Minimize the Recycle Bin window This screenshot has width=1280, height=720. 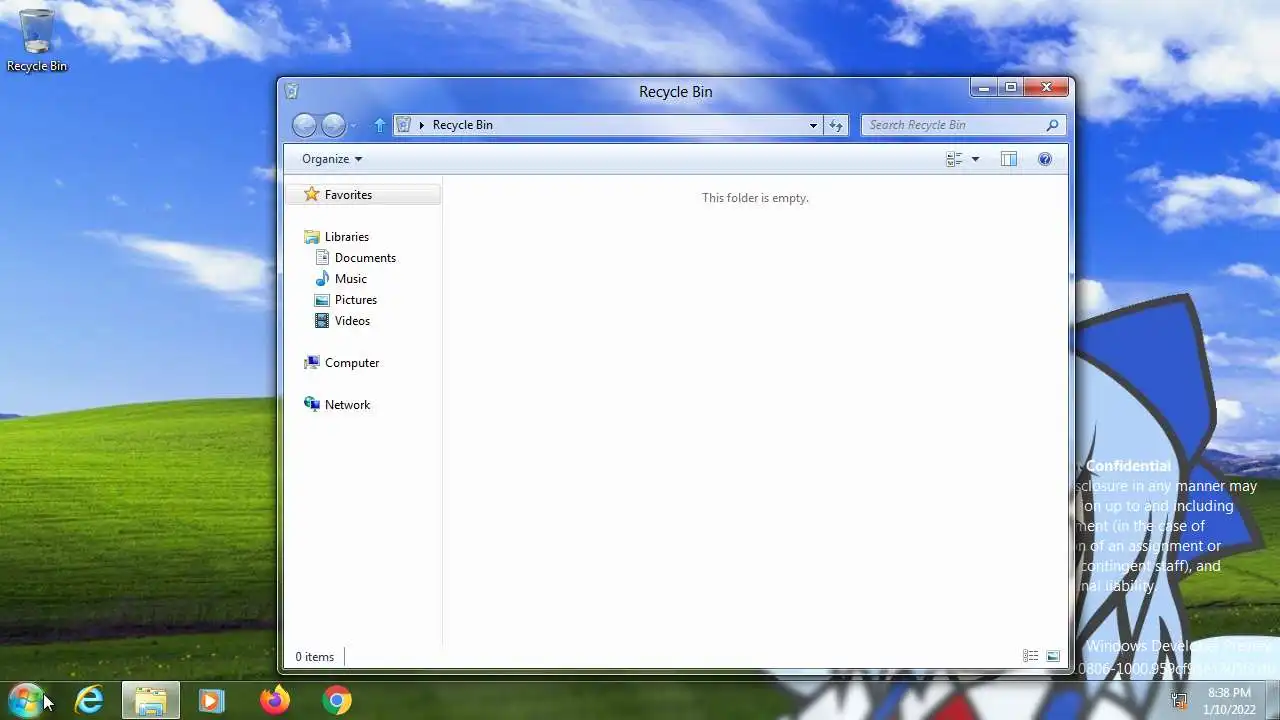pos(984,88)
